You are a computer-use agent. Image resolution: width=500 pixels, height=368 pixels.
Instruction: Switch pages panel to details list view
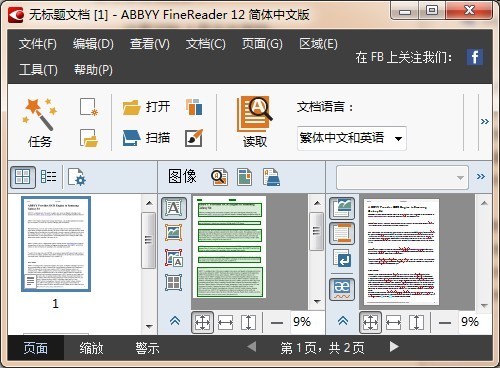[x=48, y=177]
